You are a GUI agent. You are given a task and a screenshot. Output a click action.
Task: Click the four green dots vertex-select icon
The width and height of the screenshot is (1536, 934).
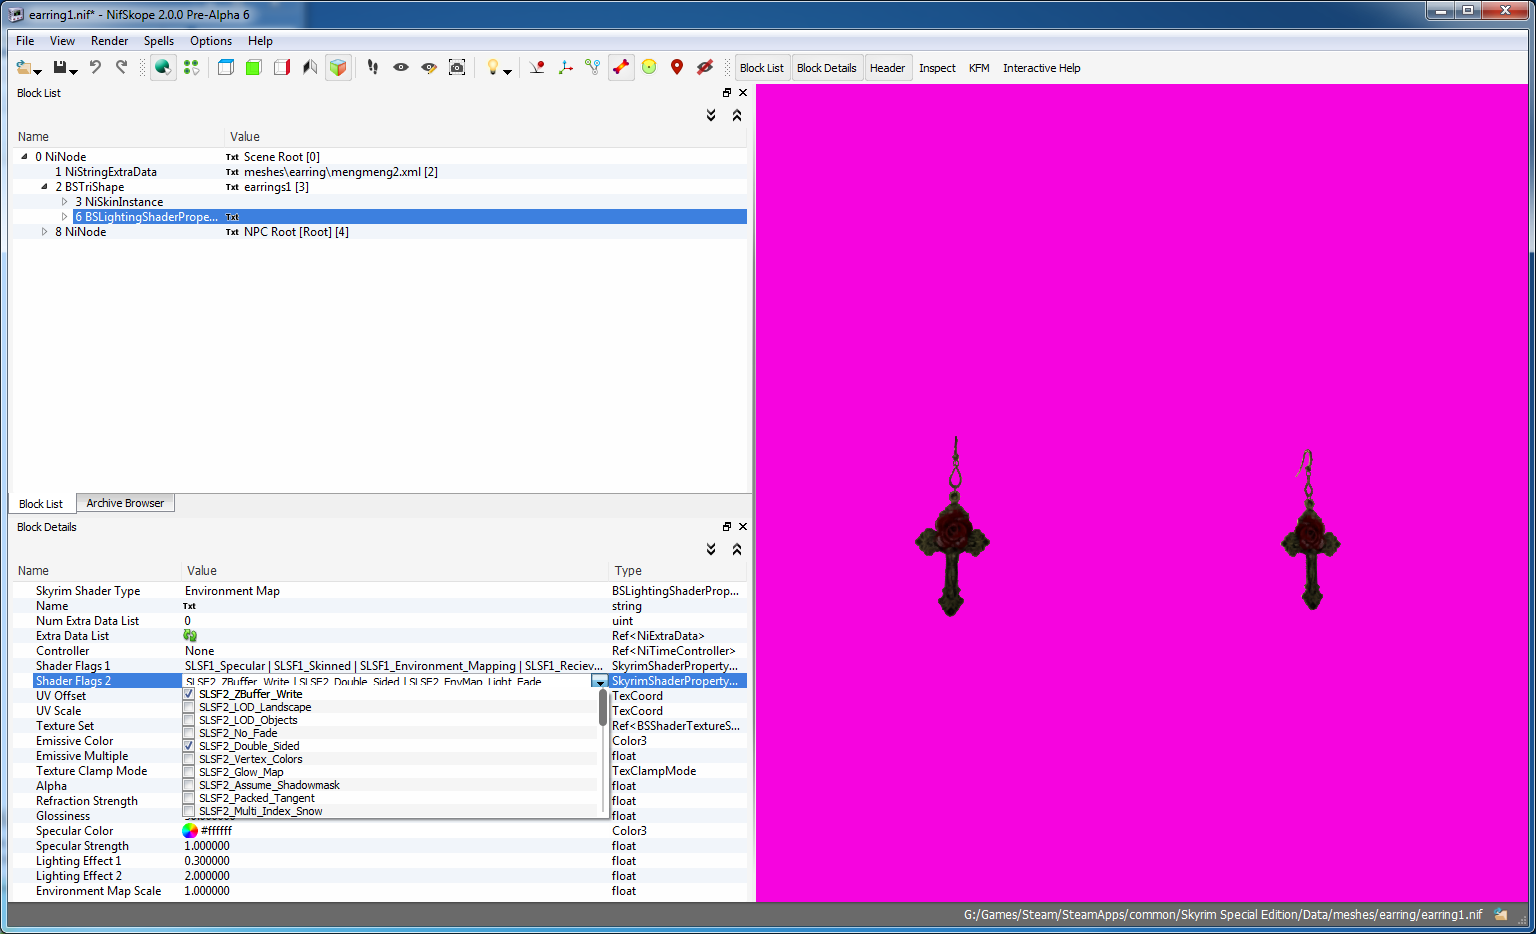coord(191,67)
